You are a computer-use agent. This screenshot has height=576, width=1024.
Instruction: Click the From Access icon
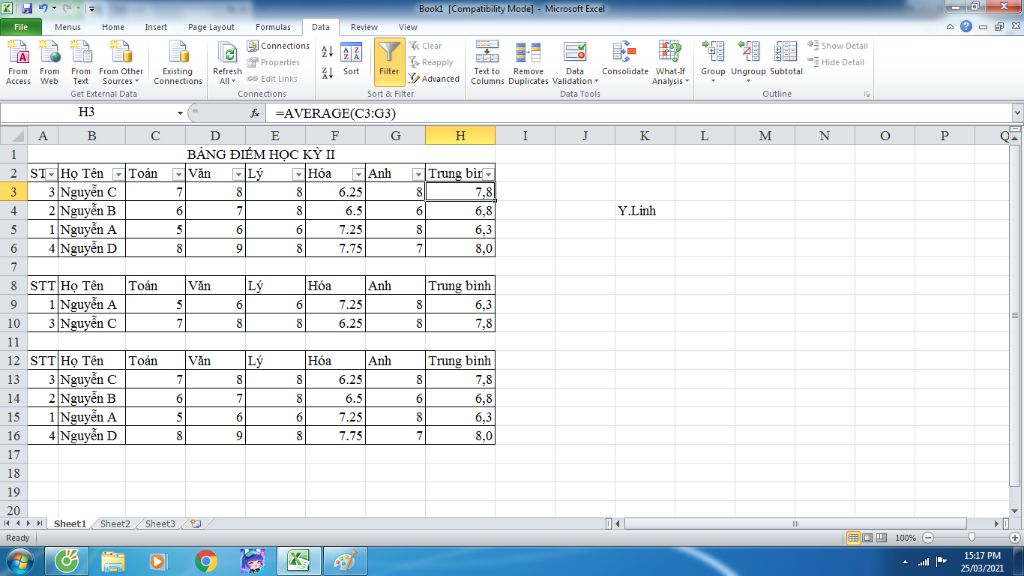pyautogui.click(x=18, y=62)
